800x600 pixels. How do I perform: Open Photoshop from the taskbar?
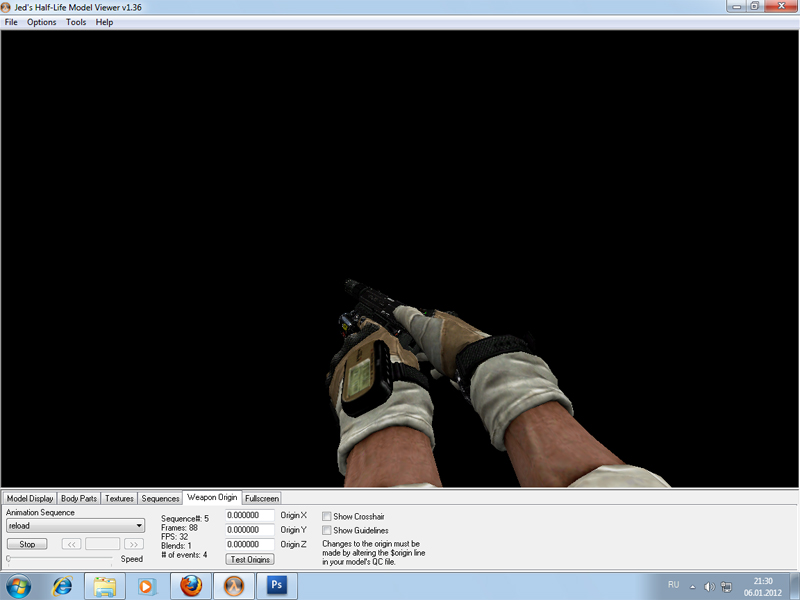tap(277, 586)
